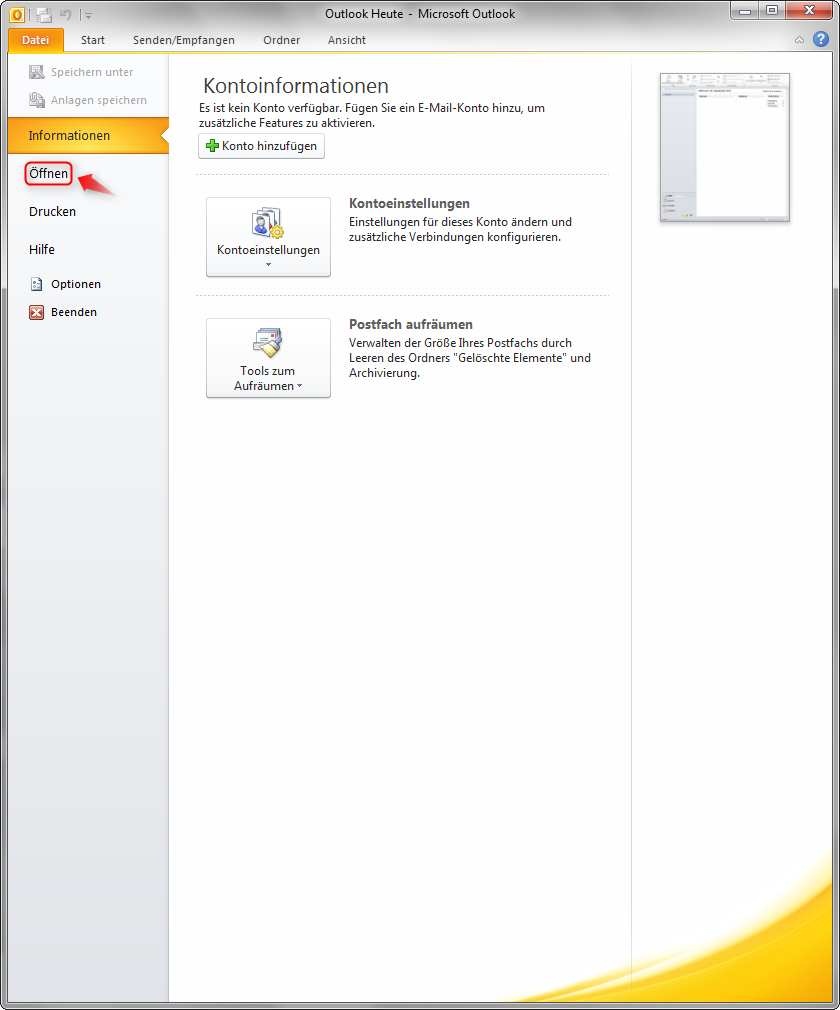
Task: Click the Outlook program icon in title bar
Action: point(15,14)
